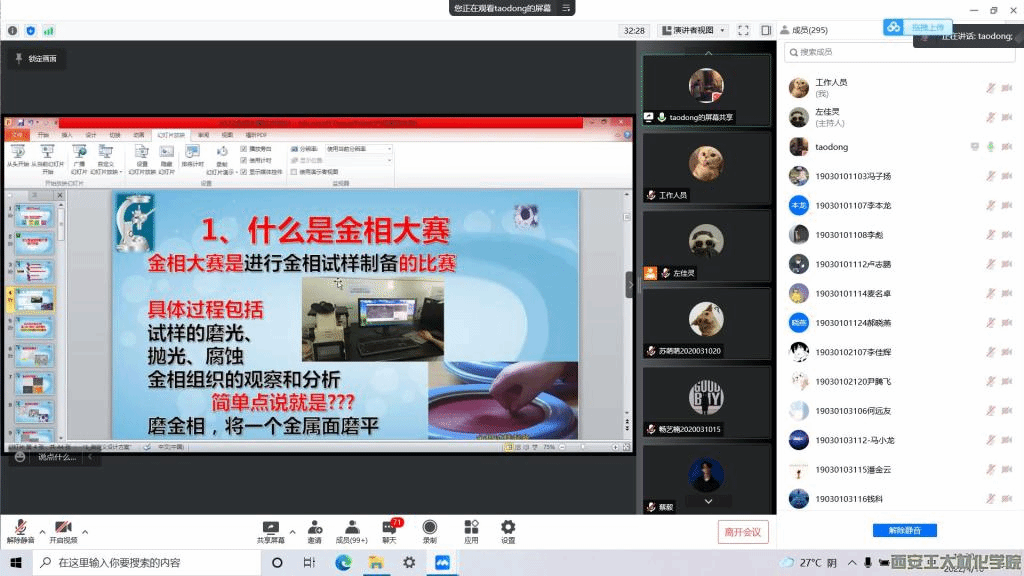The width and height of the screenshot is (1024, 576).
Task: Start Recording (录制) from toolbar
Action: click(429, 531)
